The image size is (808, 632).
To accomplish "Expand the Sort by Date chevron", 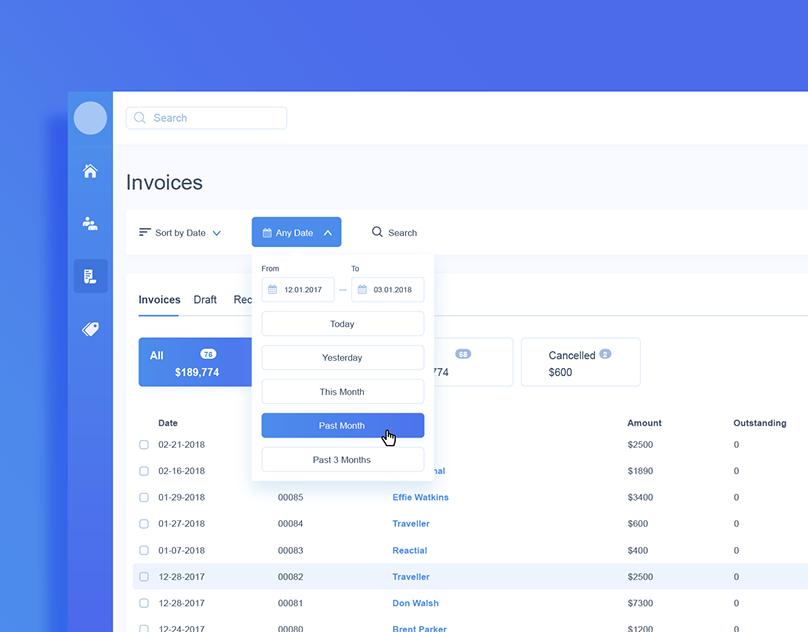I will (217, 233).
